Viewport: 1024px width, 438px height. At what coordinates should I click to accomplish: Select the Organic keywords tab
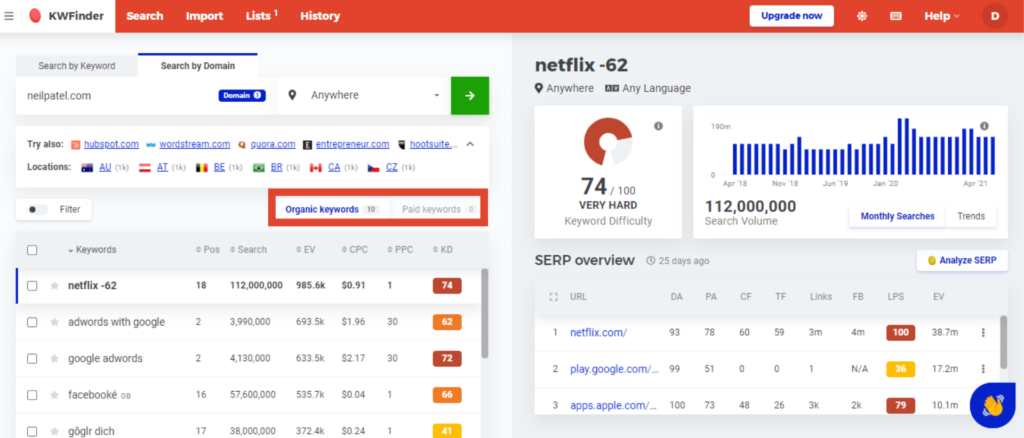[332, 210]
